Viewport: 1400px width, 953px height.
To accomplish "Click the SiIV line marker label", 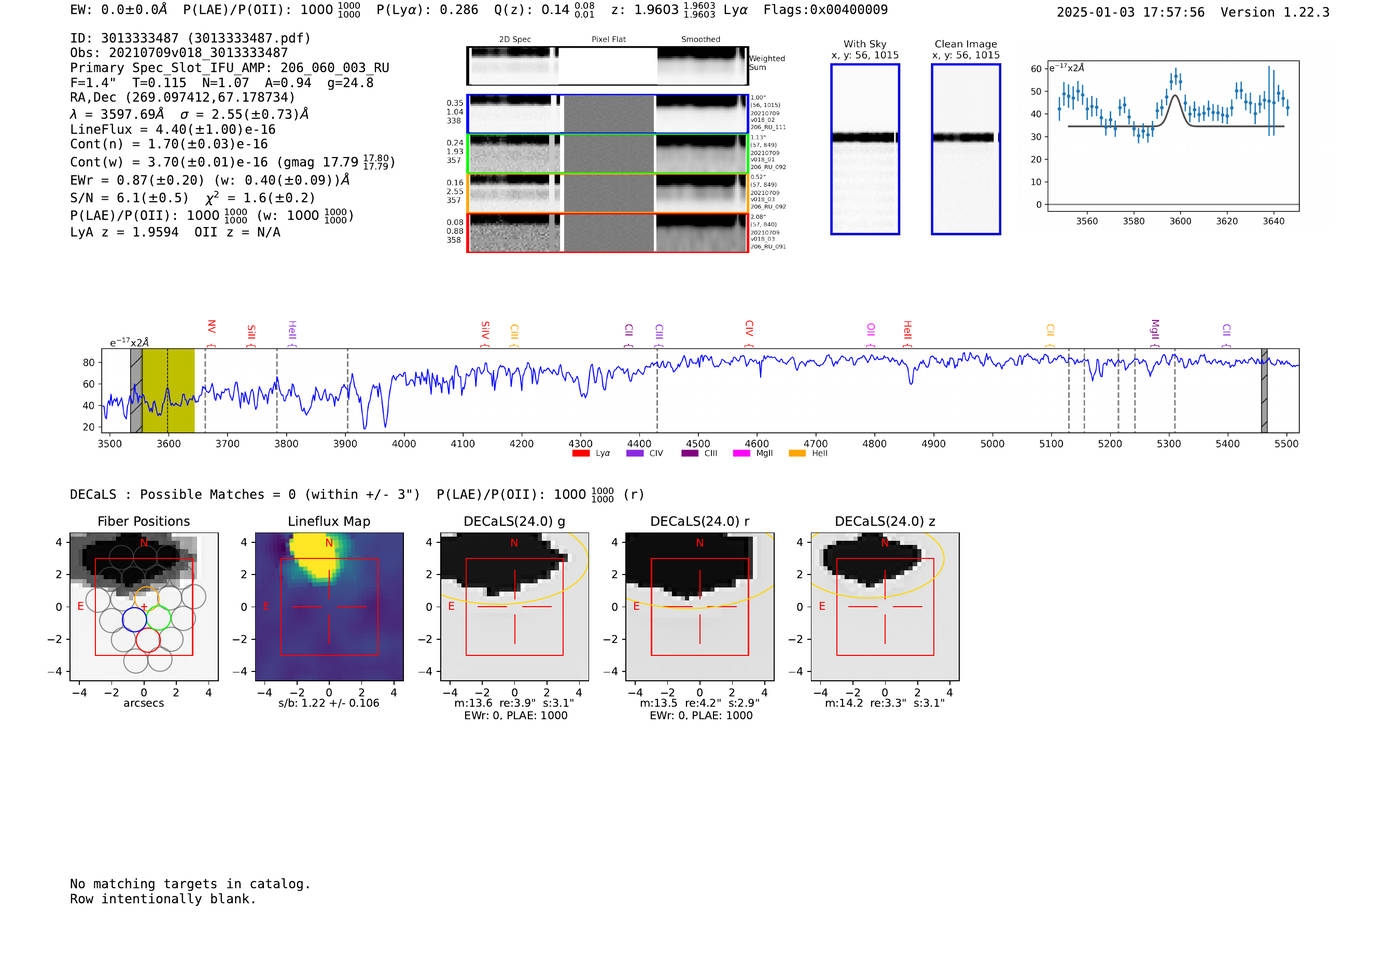I will click(485, 331).
